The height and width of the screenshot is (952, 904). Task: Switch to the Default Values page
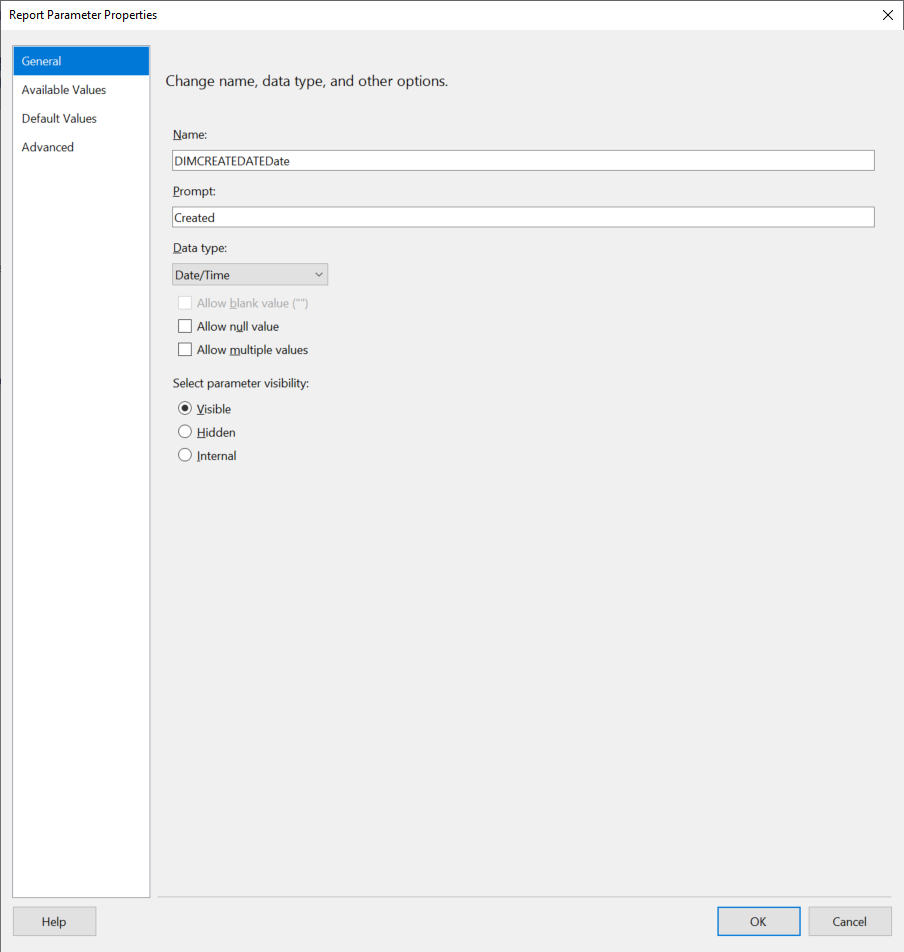coord(60,118)
